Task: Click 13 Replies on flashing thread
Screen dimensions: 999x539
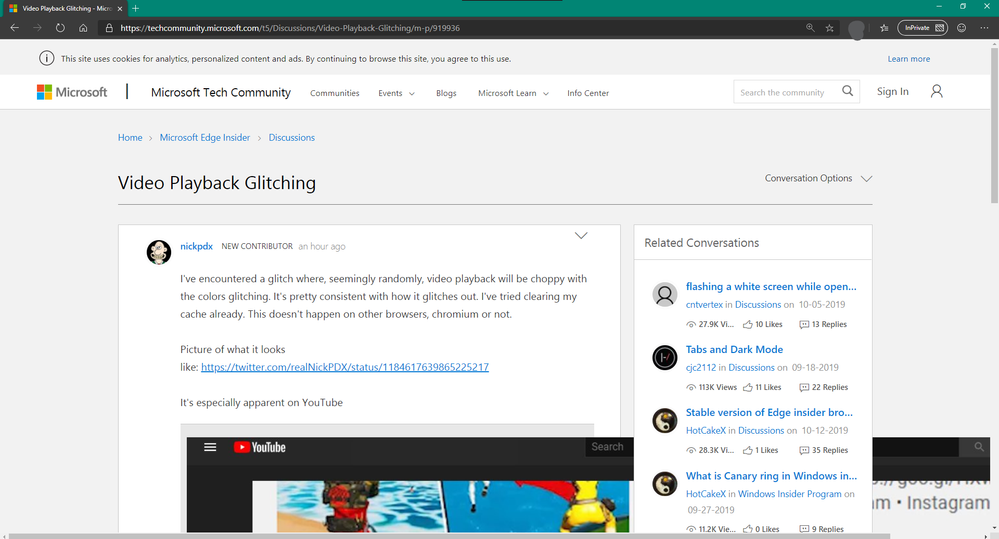Action: (823, 324)
